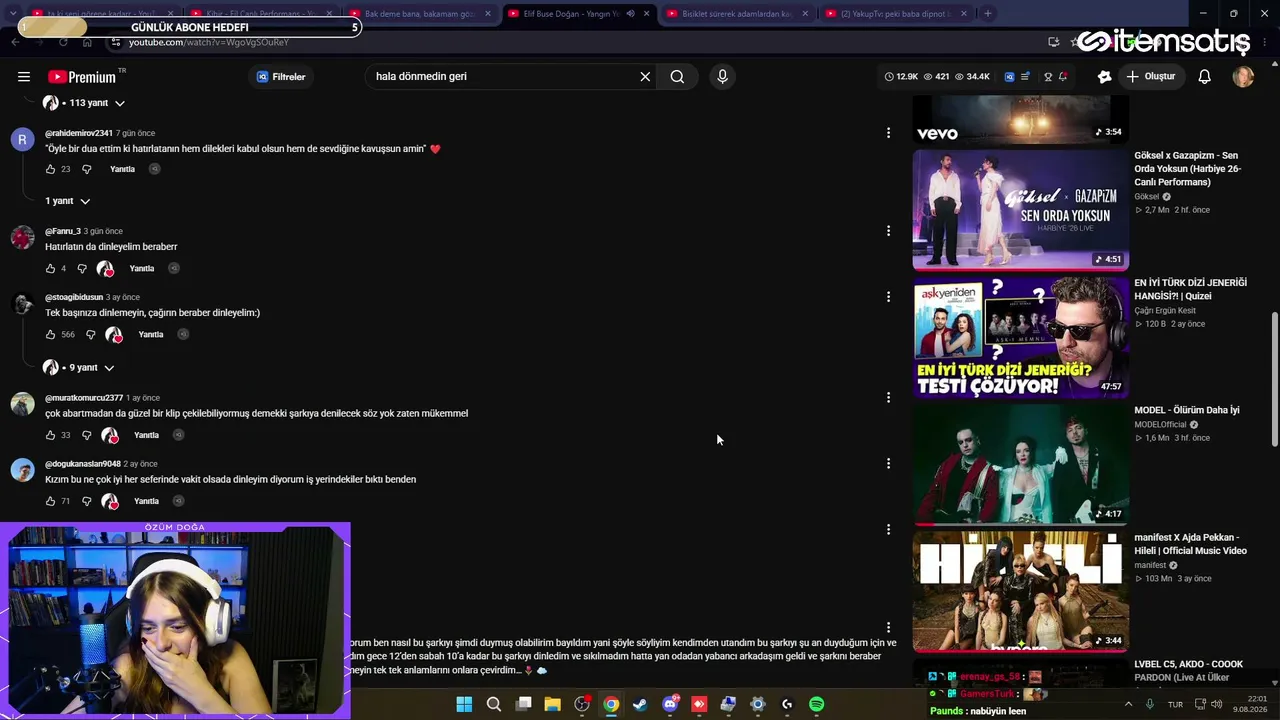Image resolution: width=1280 pixels, height=720 pixels.
Task: Open Spotify from the taskbar
Action: pos(816,704)
